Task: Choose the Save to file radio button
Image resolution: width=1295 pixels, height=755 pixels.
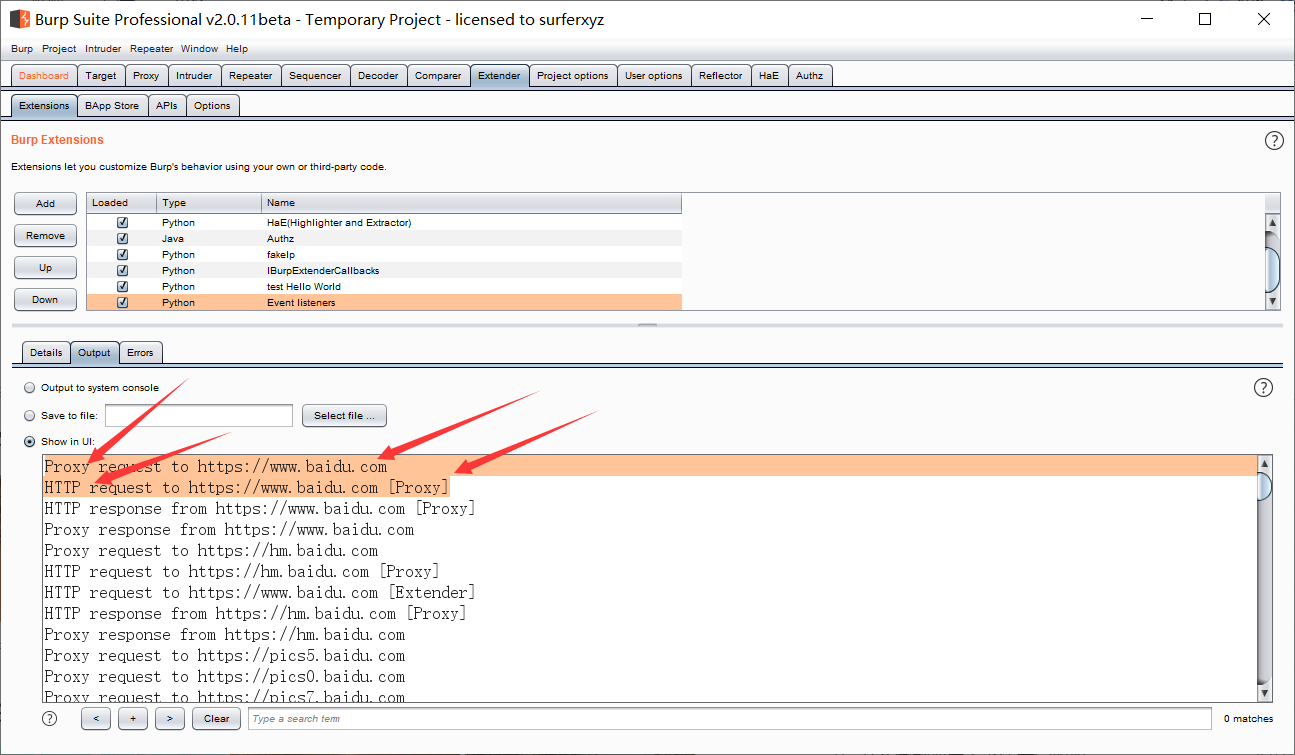Action: point(30,416)
